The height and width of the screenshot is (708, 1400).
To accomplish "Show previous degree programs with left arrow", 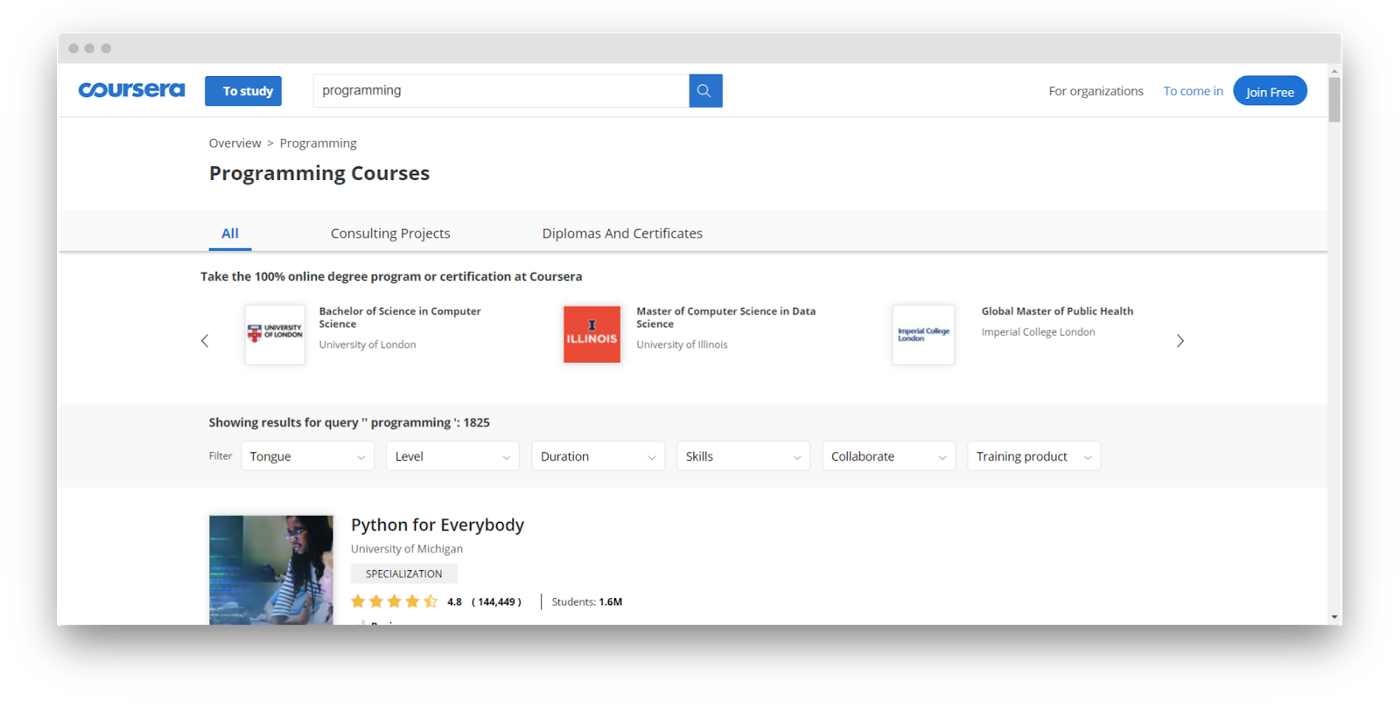I will click(x=205, y=341).
